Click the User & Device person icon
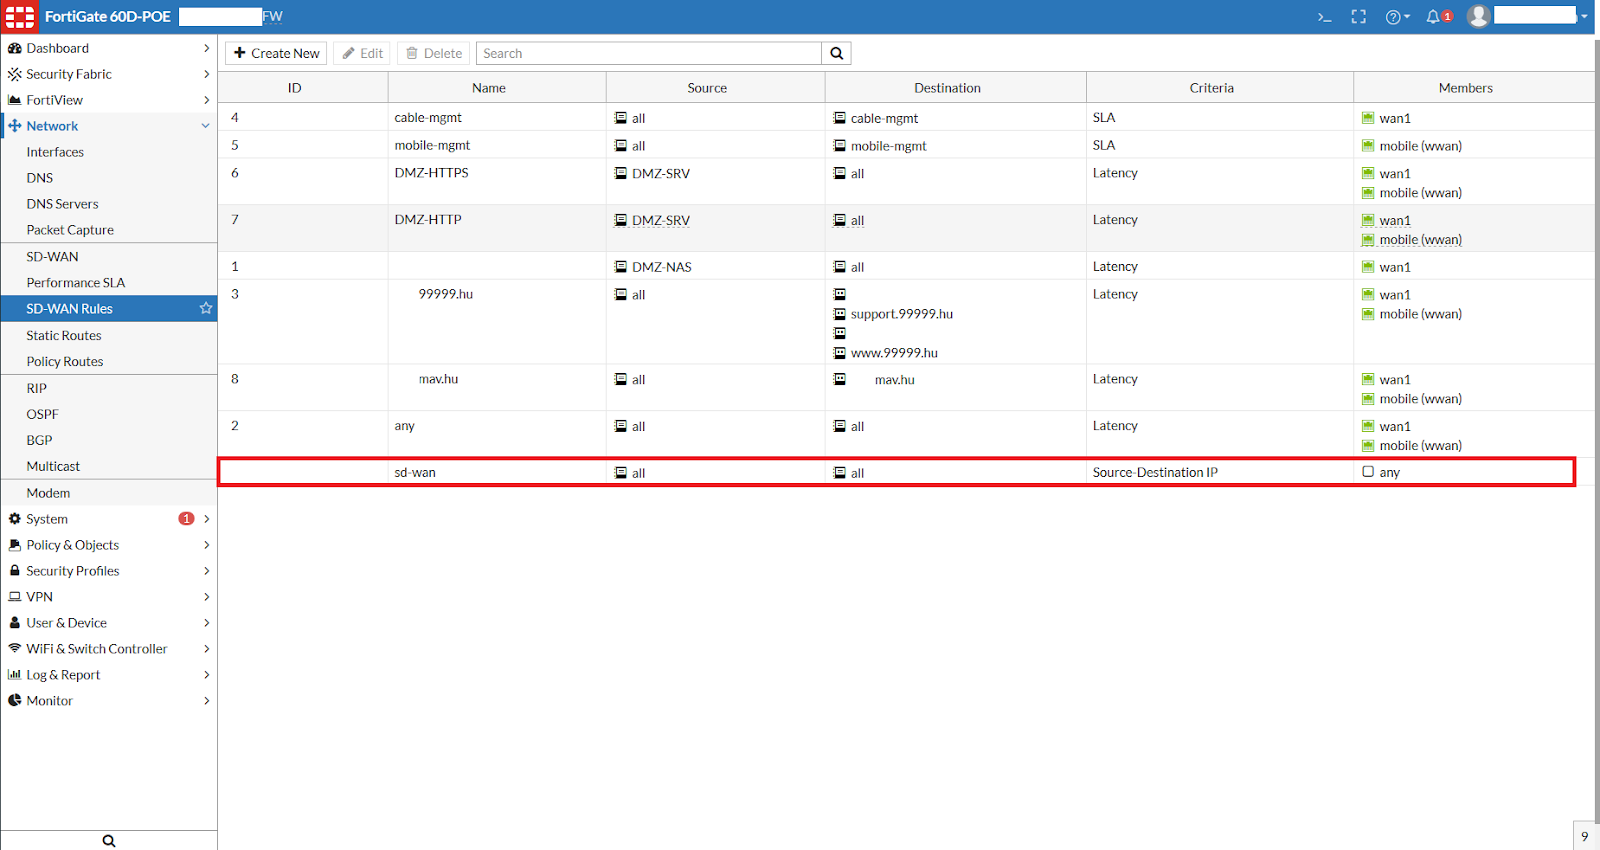Viewport: 1600px width, 850px height. point(15,623)
